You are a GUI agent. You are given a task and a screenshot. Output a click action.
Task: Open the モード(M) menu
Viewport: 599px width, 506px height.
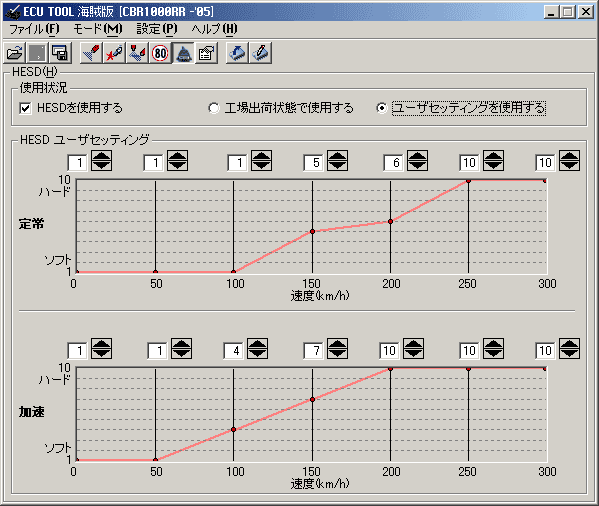(98, 29)
